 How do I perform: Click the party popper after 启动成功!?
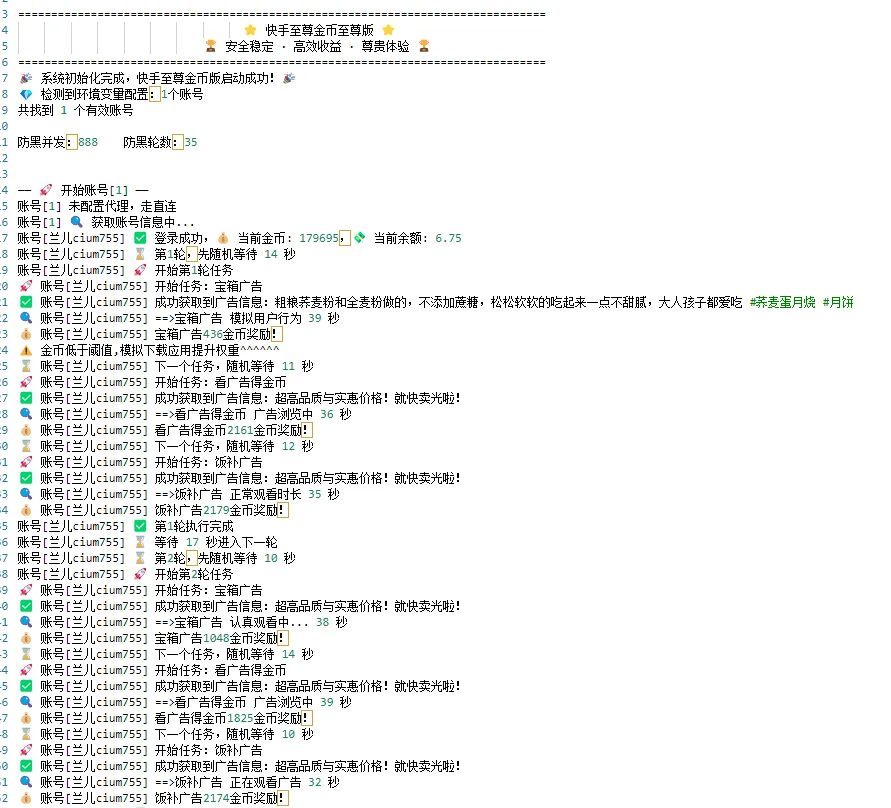coord(289,78)
